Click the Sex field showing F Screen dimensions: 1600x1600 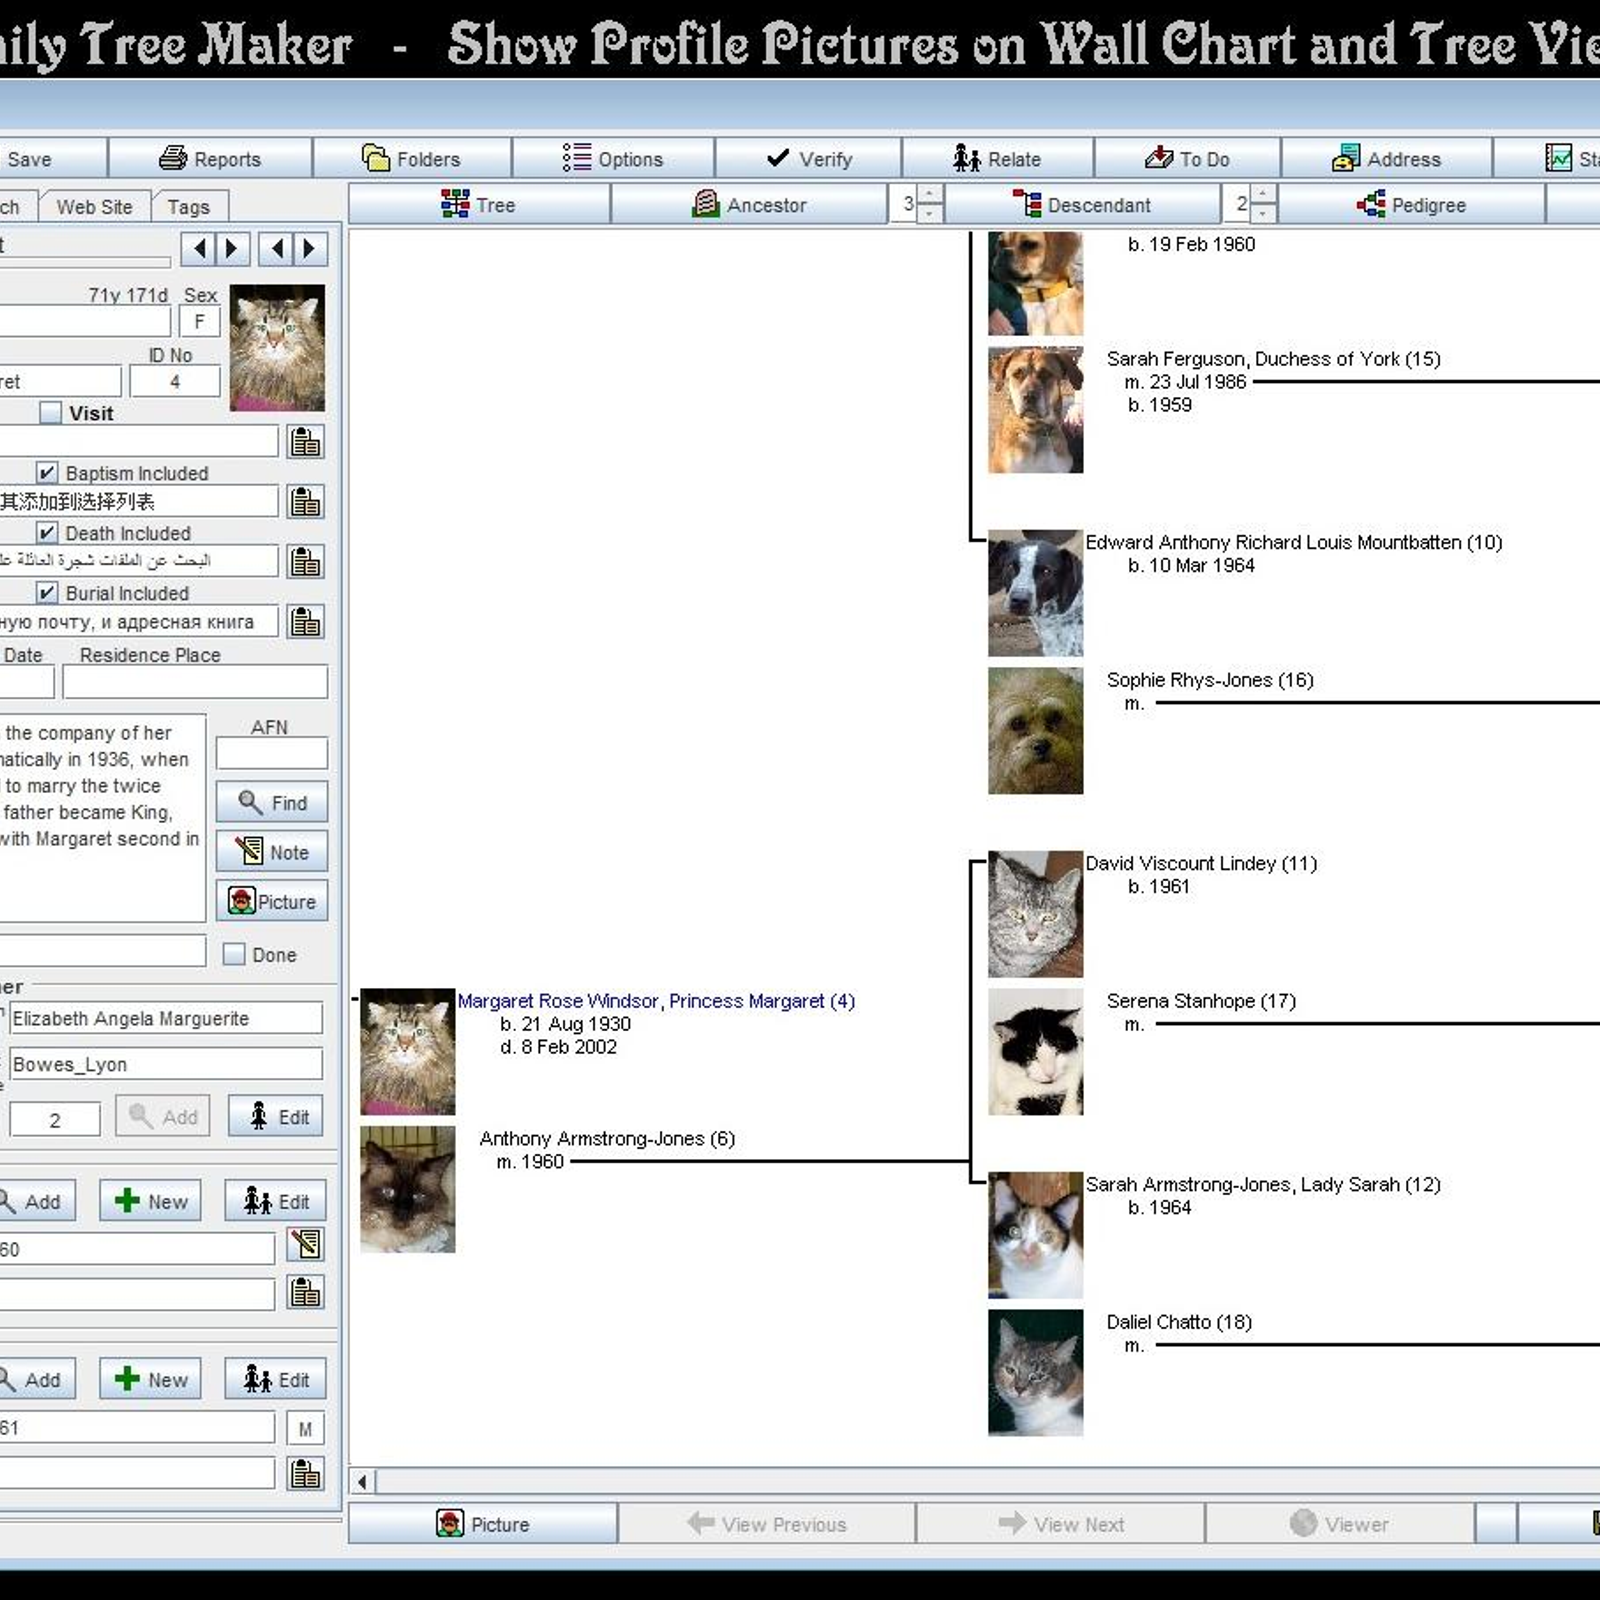(199, 322)
